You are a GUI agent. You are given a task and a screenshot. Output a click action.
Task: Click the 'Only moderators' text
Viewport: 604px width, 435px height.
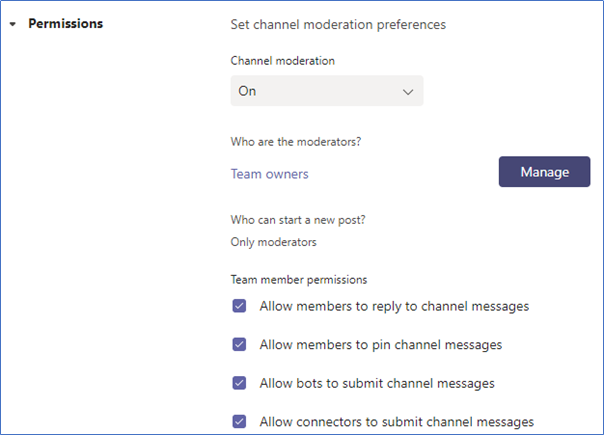point(273,242)
